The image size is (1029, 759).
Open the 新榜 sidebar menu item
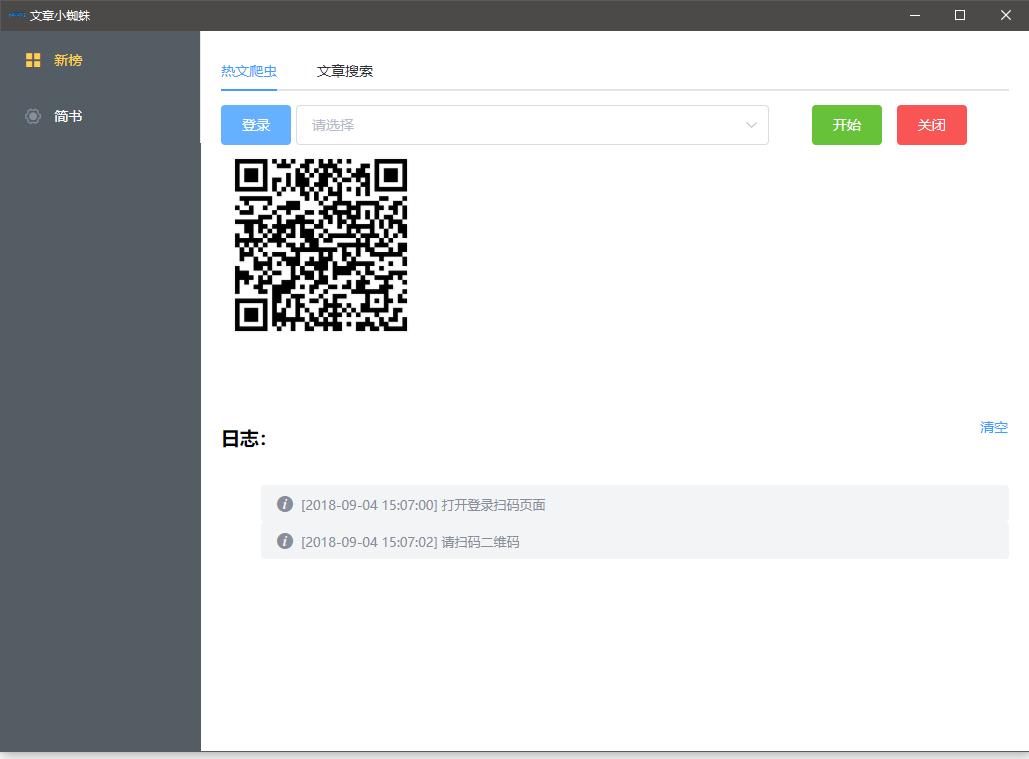pos(100,60)
